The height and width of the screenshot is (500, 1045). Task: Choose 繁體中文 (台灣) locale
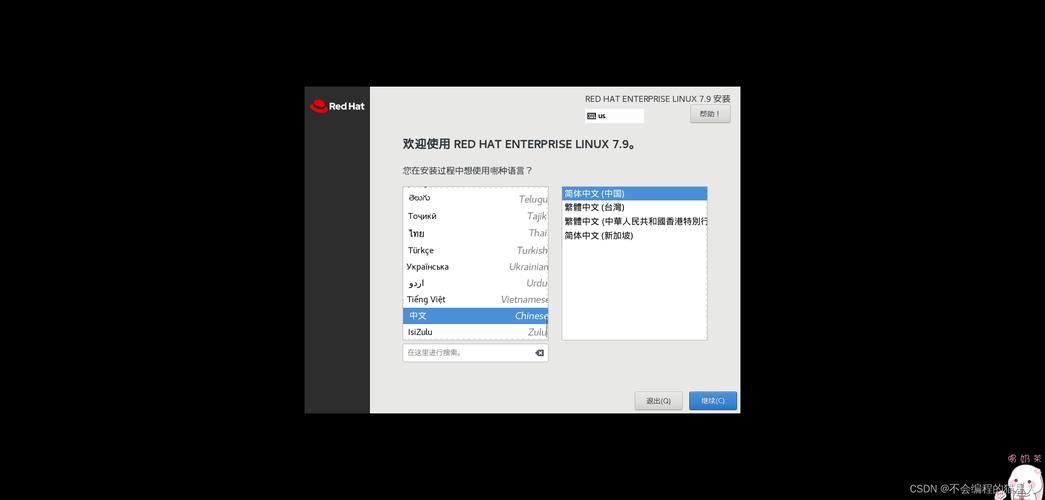[x=634, y=207]
